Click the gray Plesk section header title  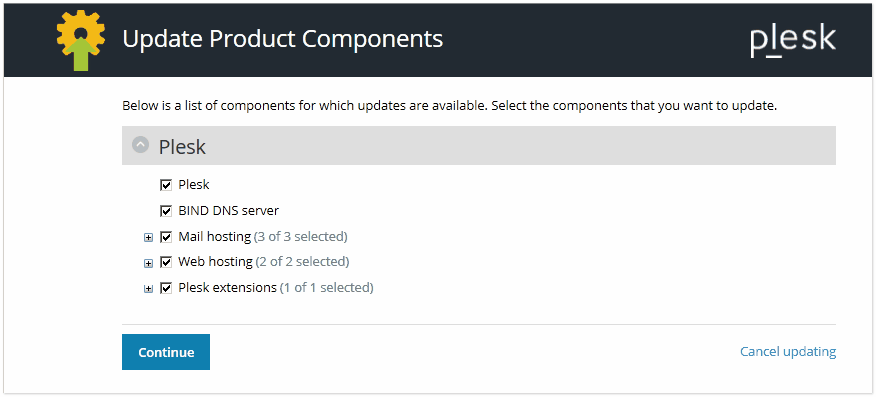pyautogui.click(x=182, y=146)
